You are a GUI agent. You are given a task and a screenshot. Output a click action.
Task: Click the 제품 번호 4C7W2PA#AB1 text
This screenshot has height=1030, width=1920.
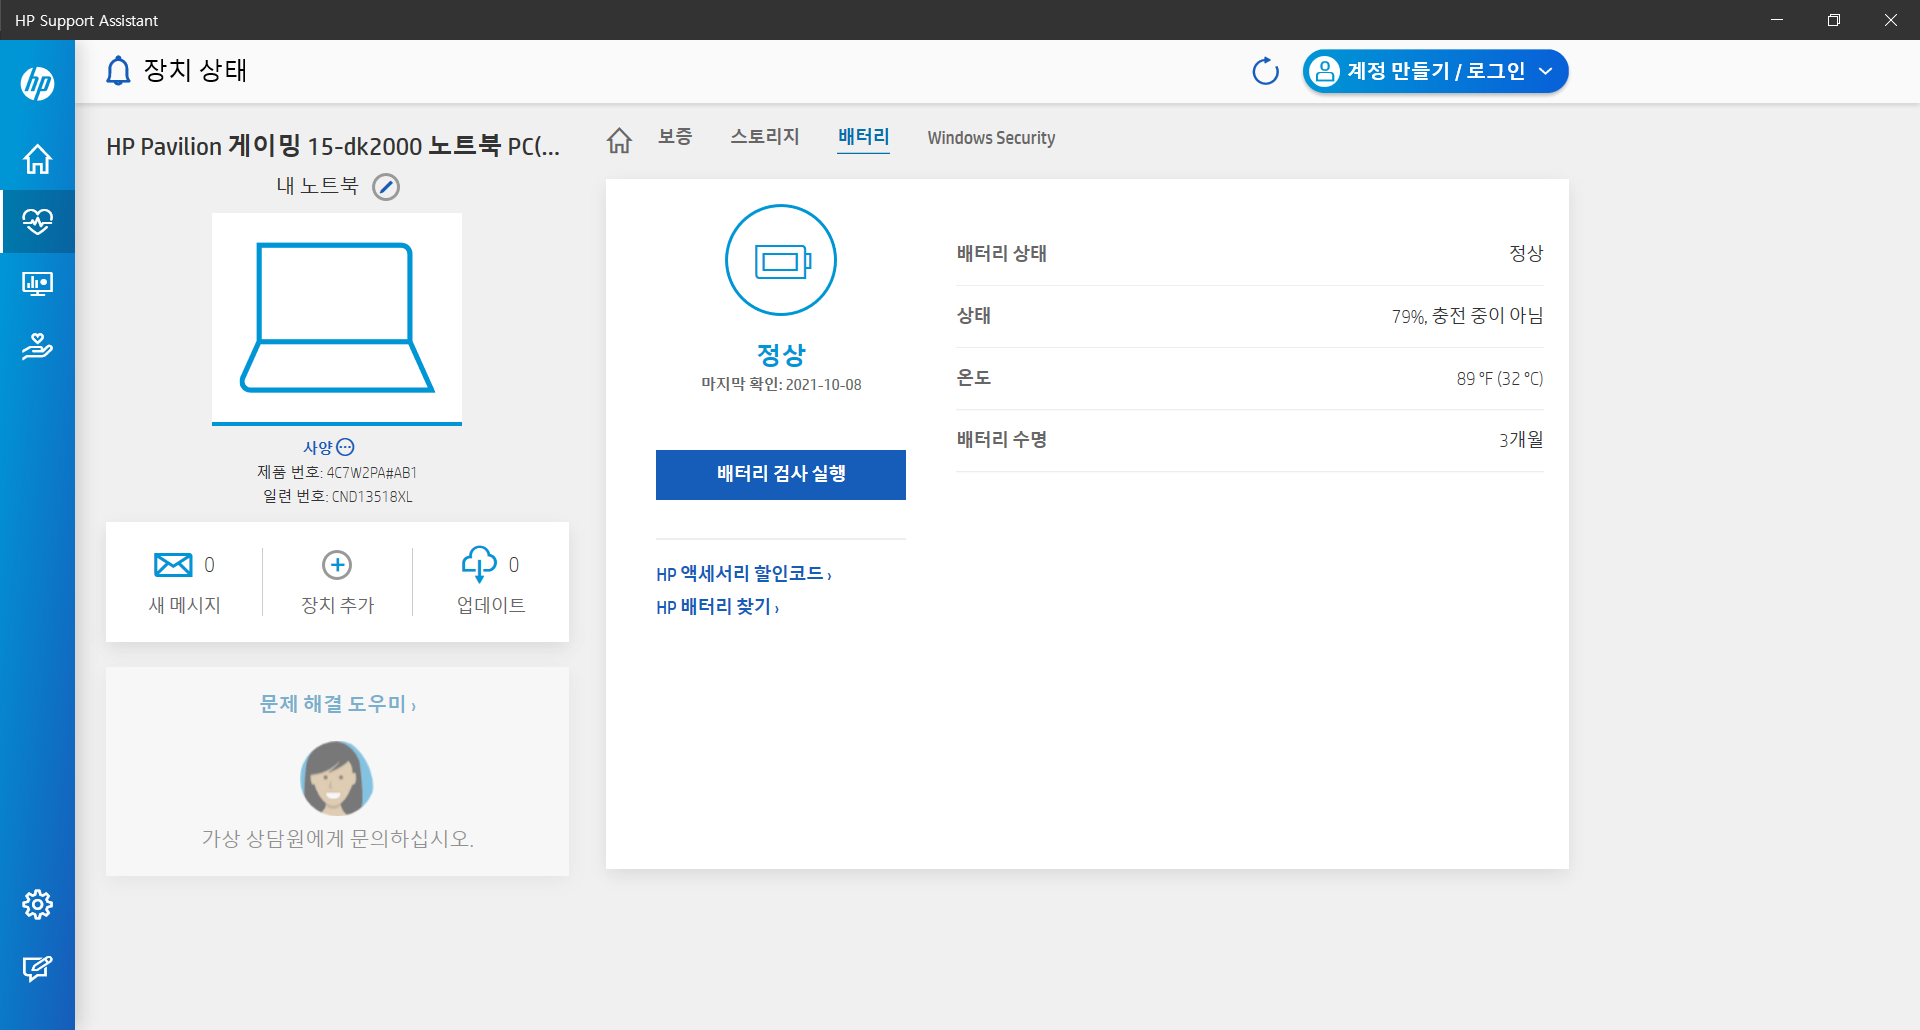tap(337, 472)
